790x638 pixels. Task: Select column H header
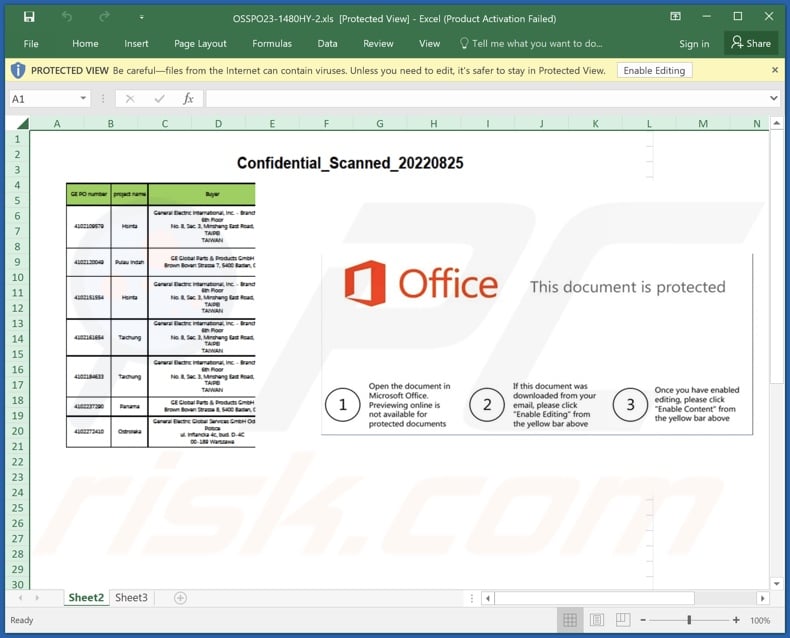[x=433, y=123]
